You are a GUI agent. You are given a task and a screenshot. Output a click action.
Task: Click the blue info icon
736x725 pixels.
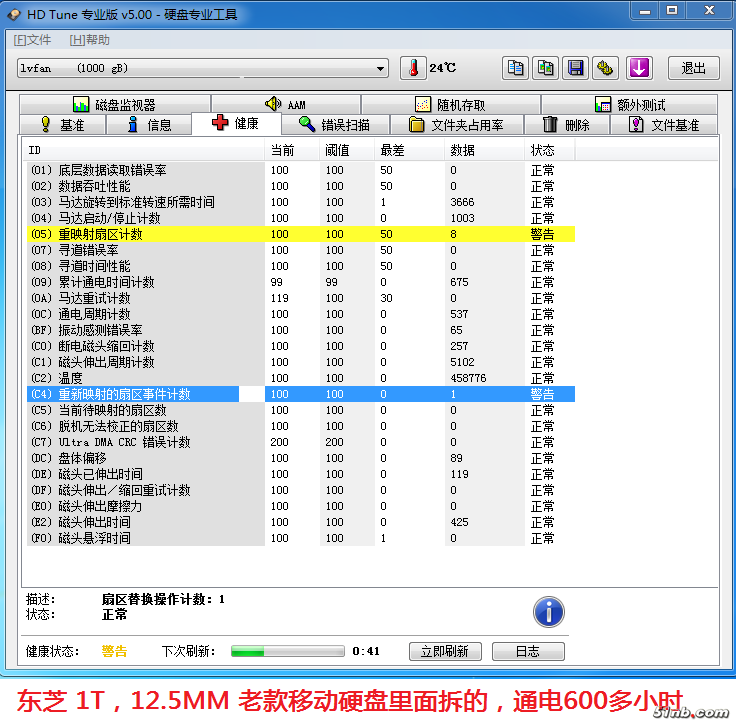pos(548,612)
